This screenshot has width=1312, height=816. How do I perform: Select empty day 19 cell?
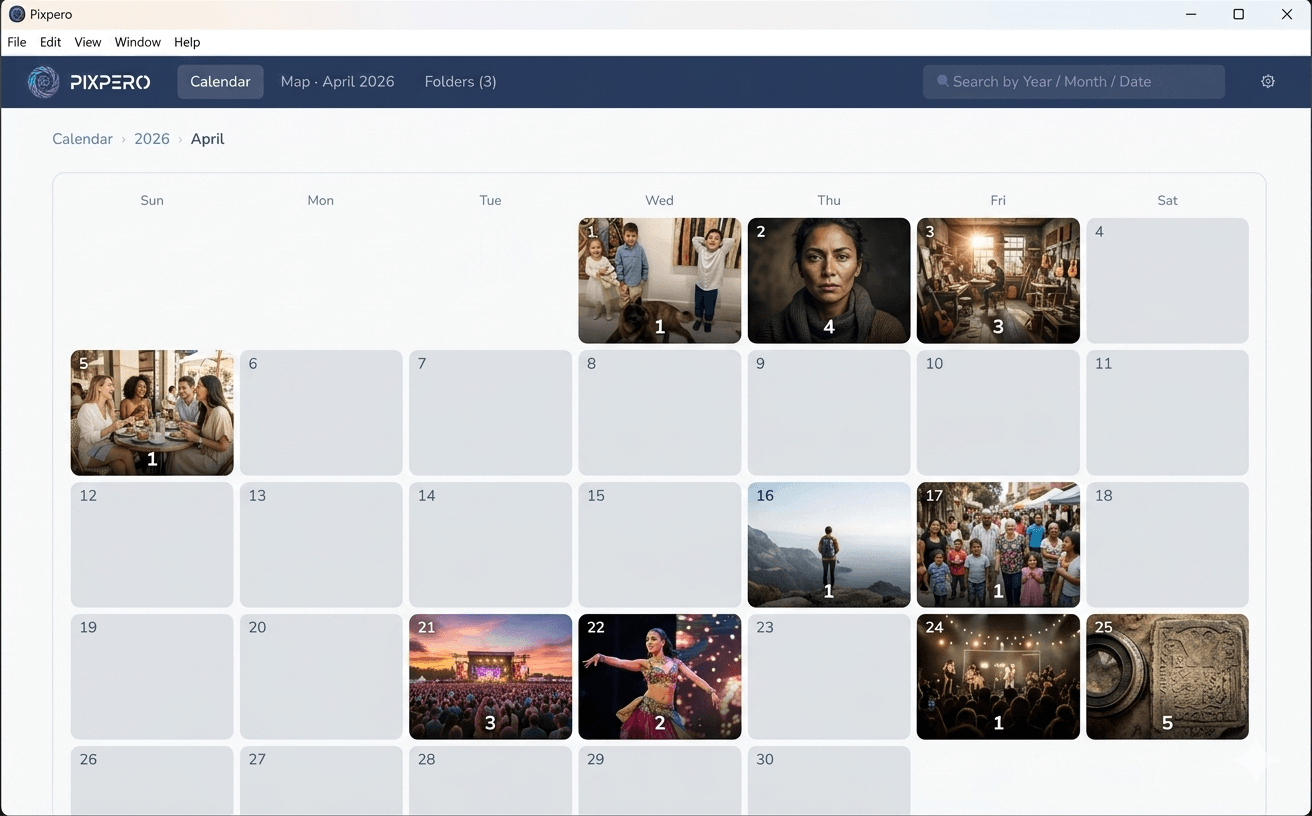(152, 677)
